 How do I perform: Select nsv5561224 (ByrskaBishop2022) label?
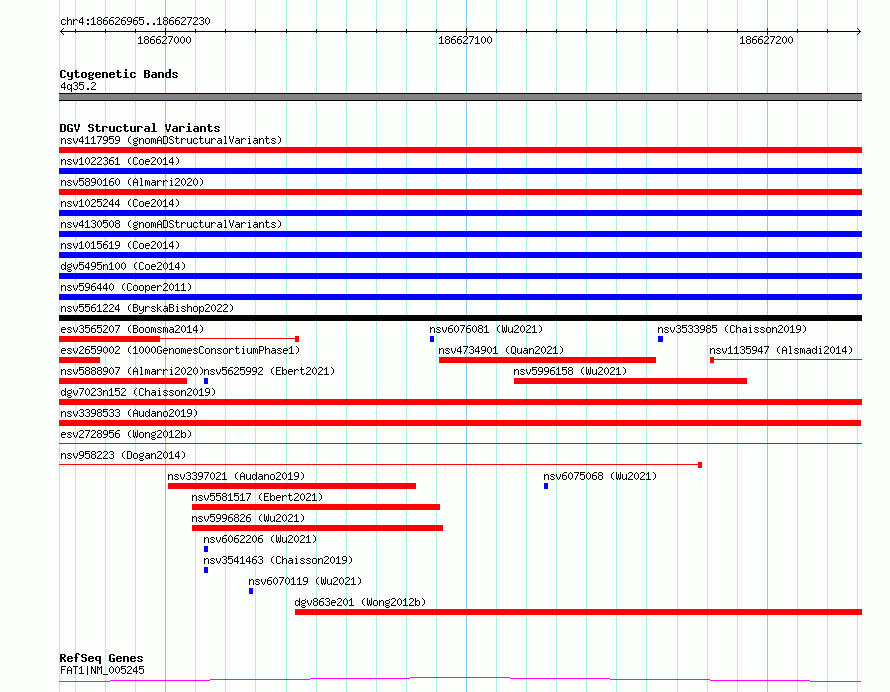(x=147, y=308)
